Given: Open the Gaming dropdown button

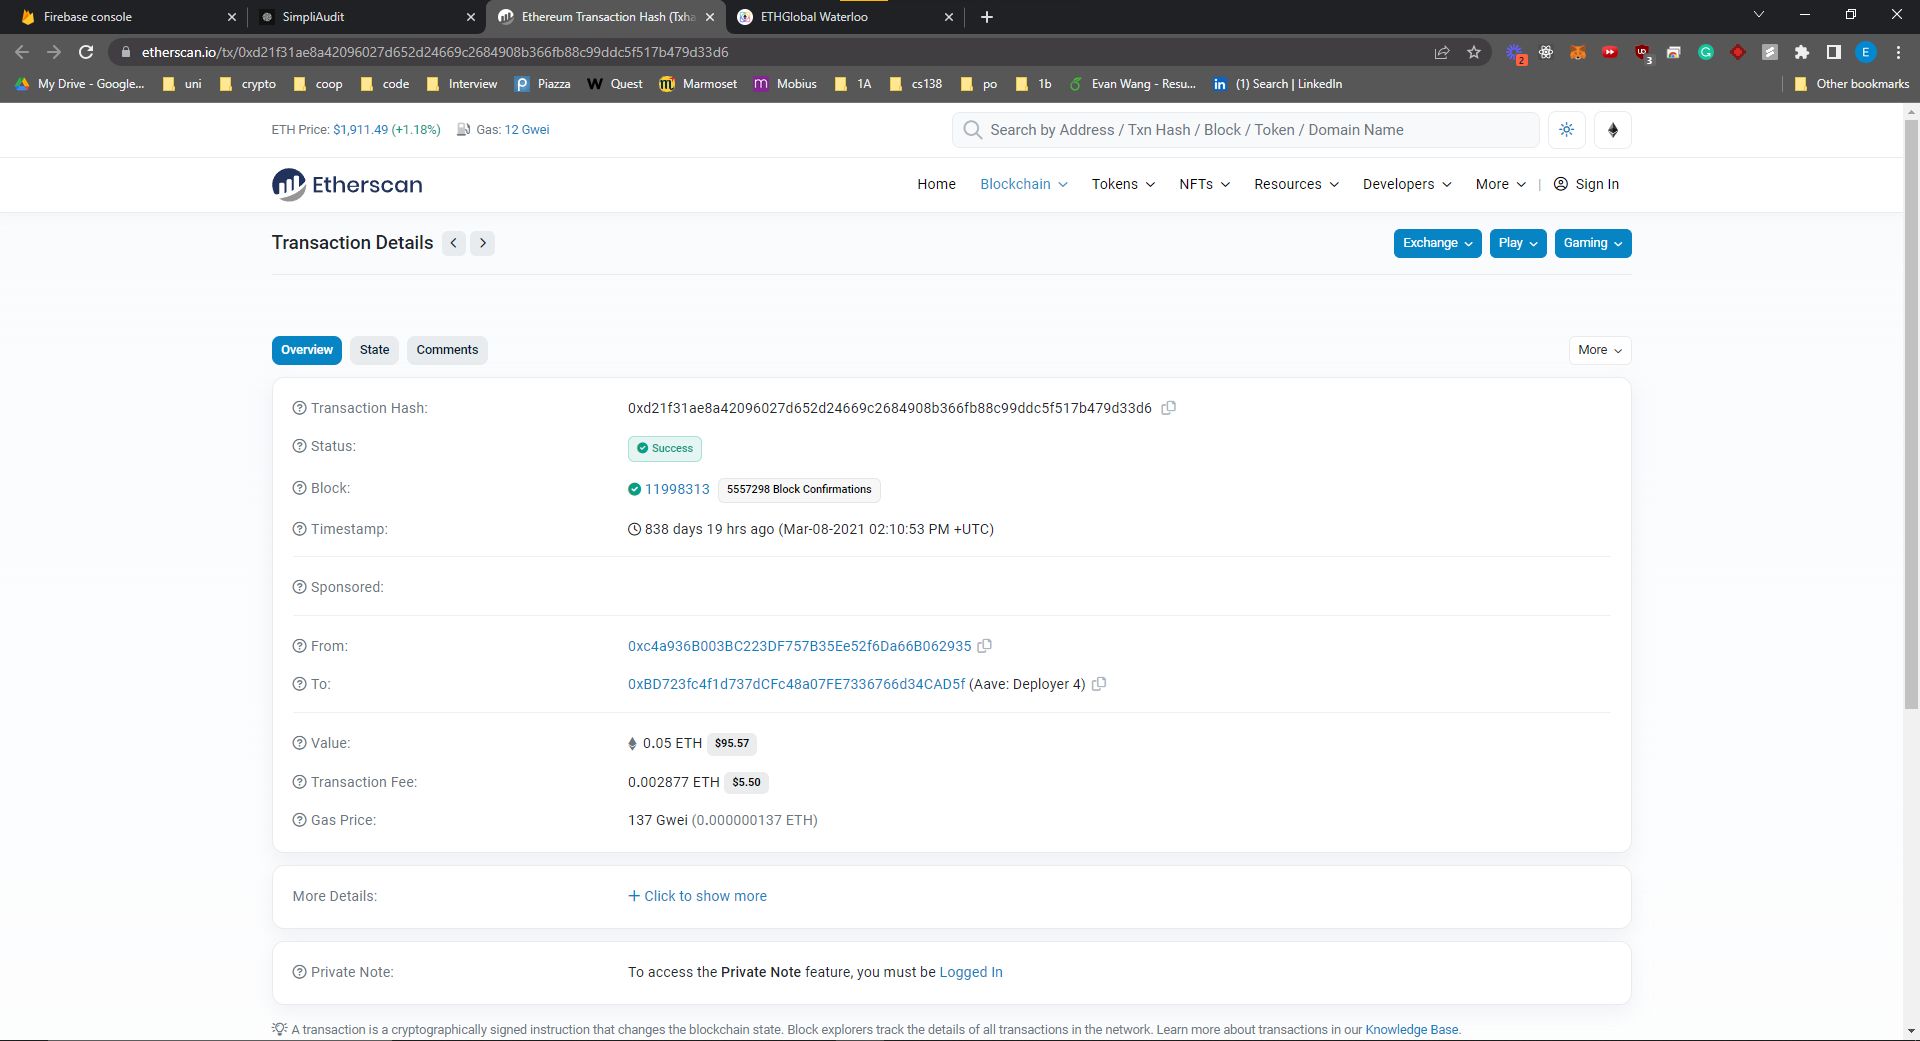Looking at the screenshot, I should pyautogui.click(x=1593, y=243).
